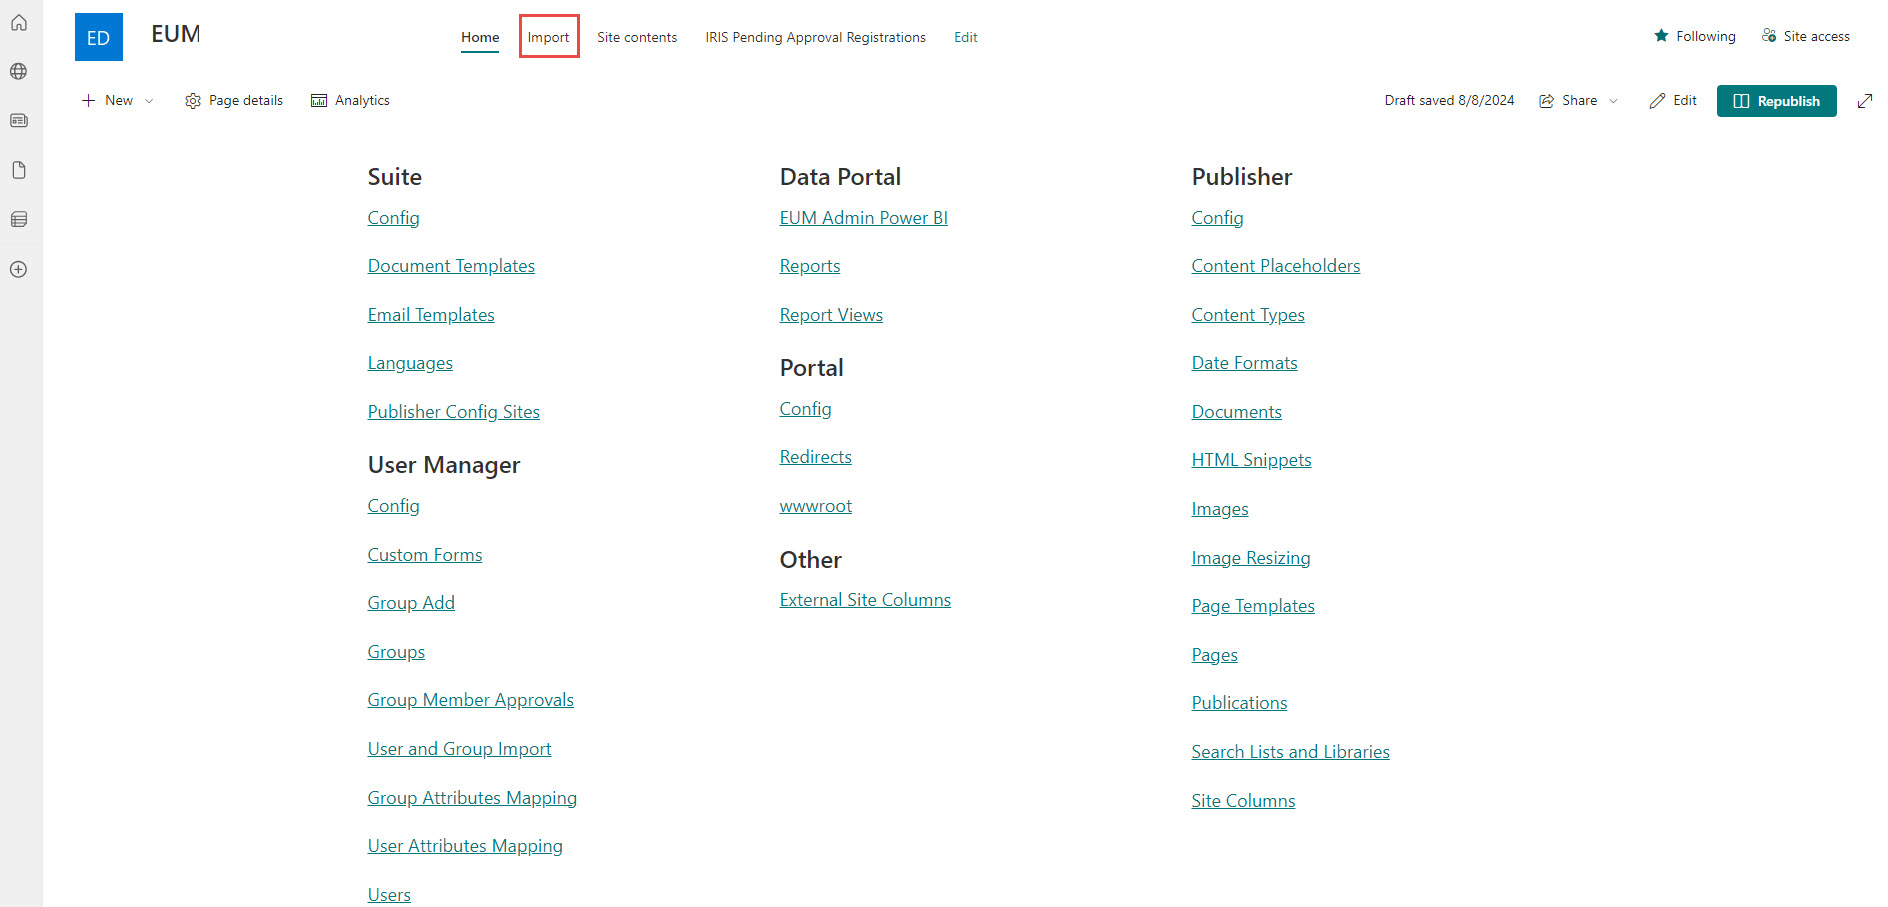Open Site Columns link under Publisher
Screen dimensions: 1888x907
tap(1243, 801)
